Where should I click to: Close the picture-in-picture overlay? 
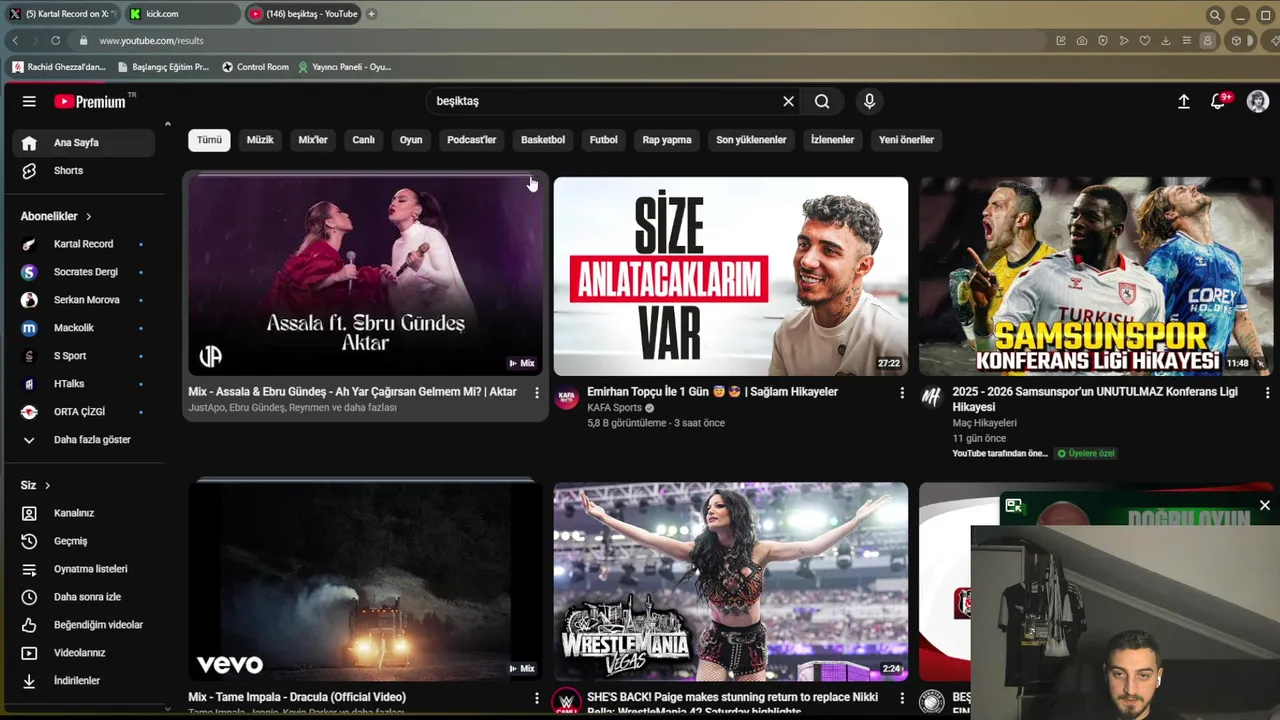pyautogui.click(x=1264, y=506)
